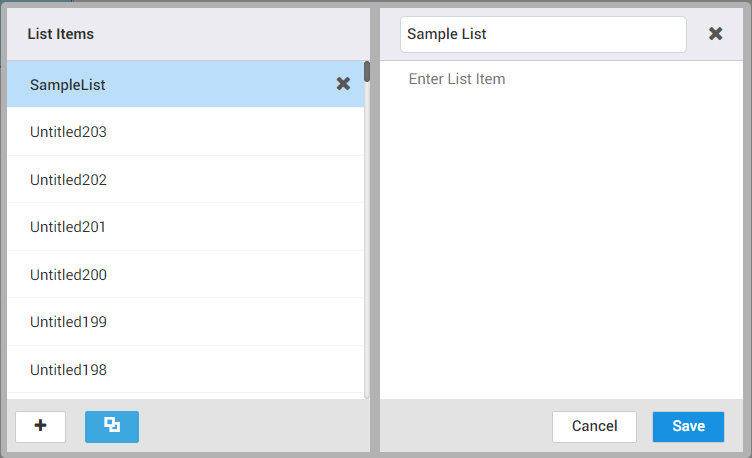Viewport: 752px width, 458px height.
Task: Delete the SampleList entry with its X icon
Action: pos(343,84)
